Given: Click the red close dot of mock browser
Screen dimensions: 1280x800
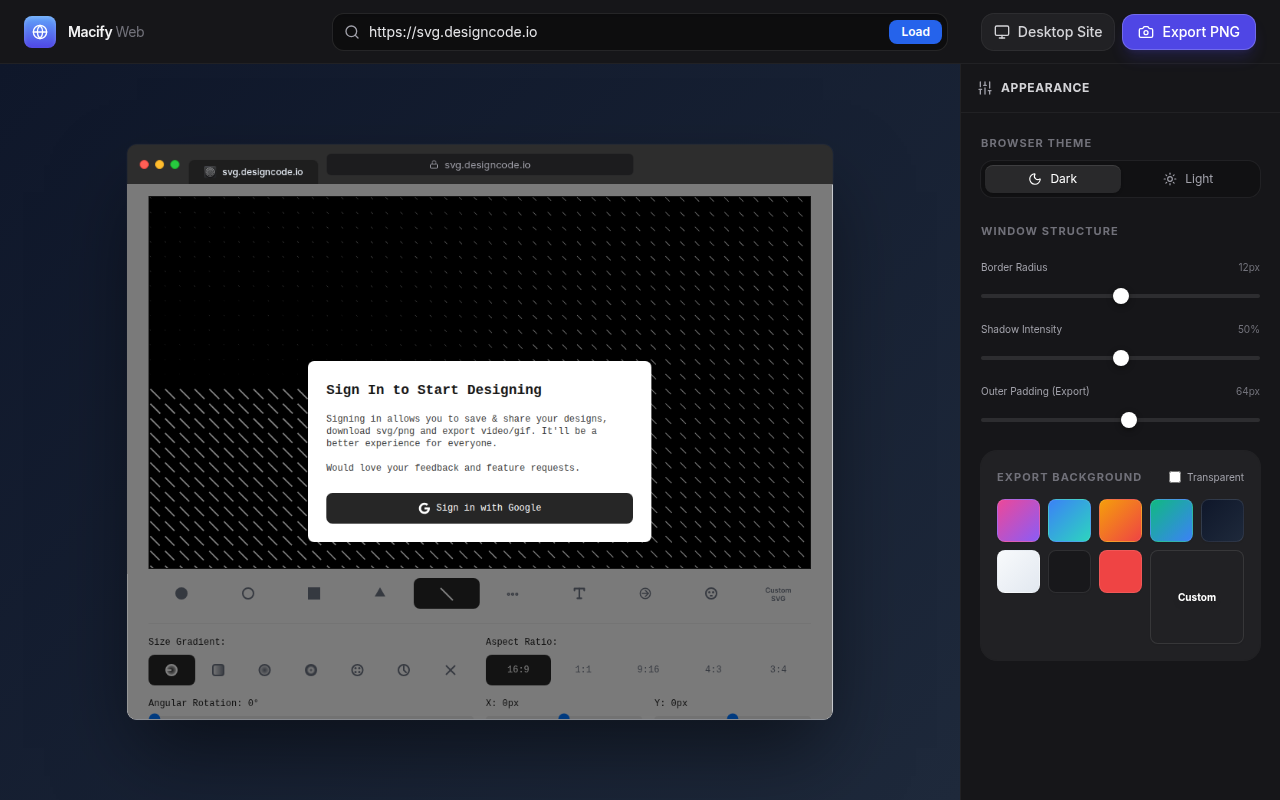Looking at the screenshot, I should pyautogui.click(x=144, y=164).
